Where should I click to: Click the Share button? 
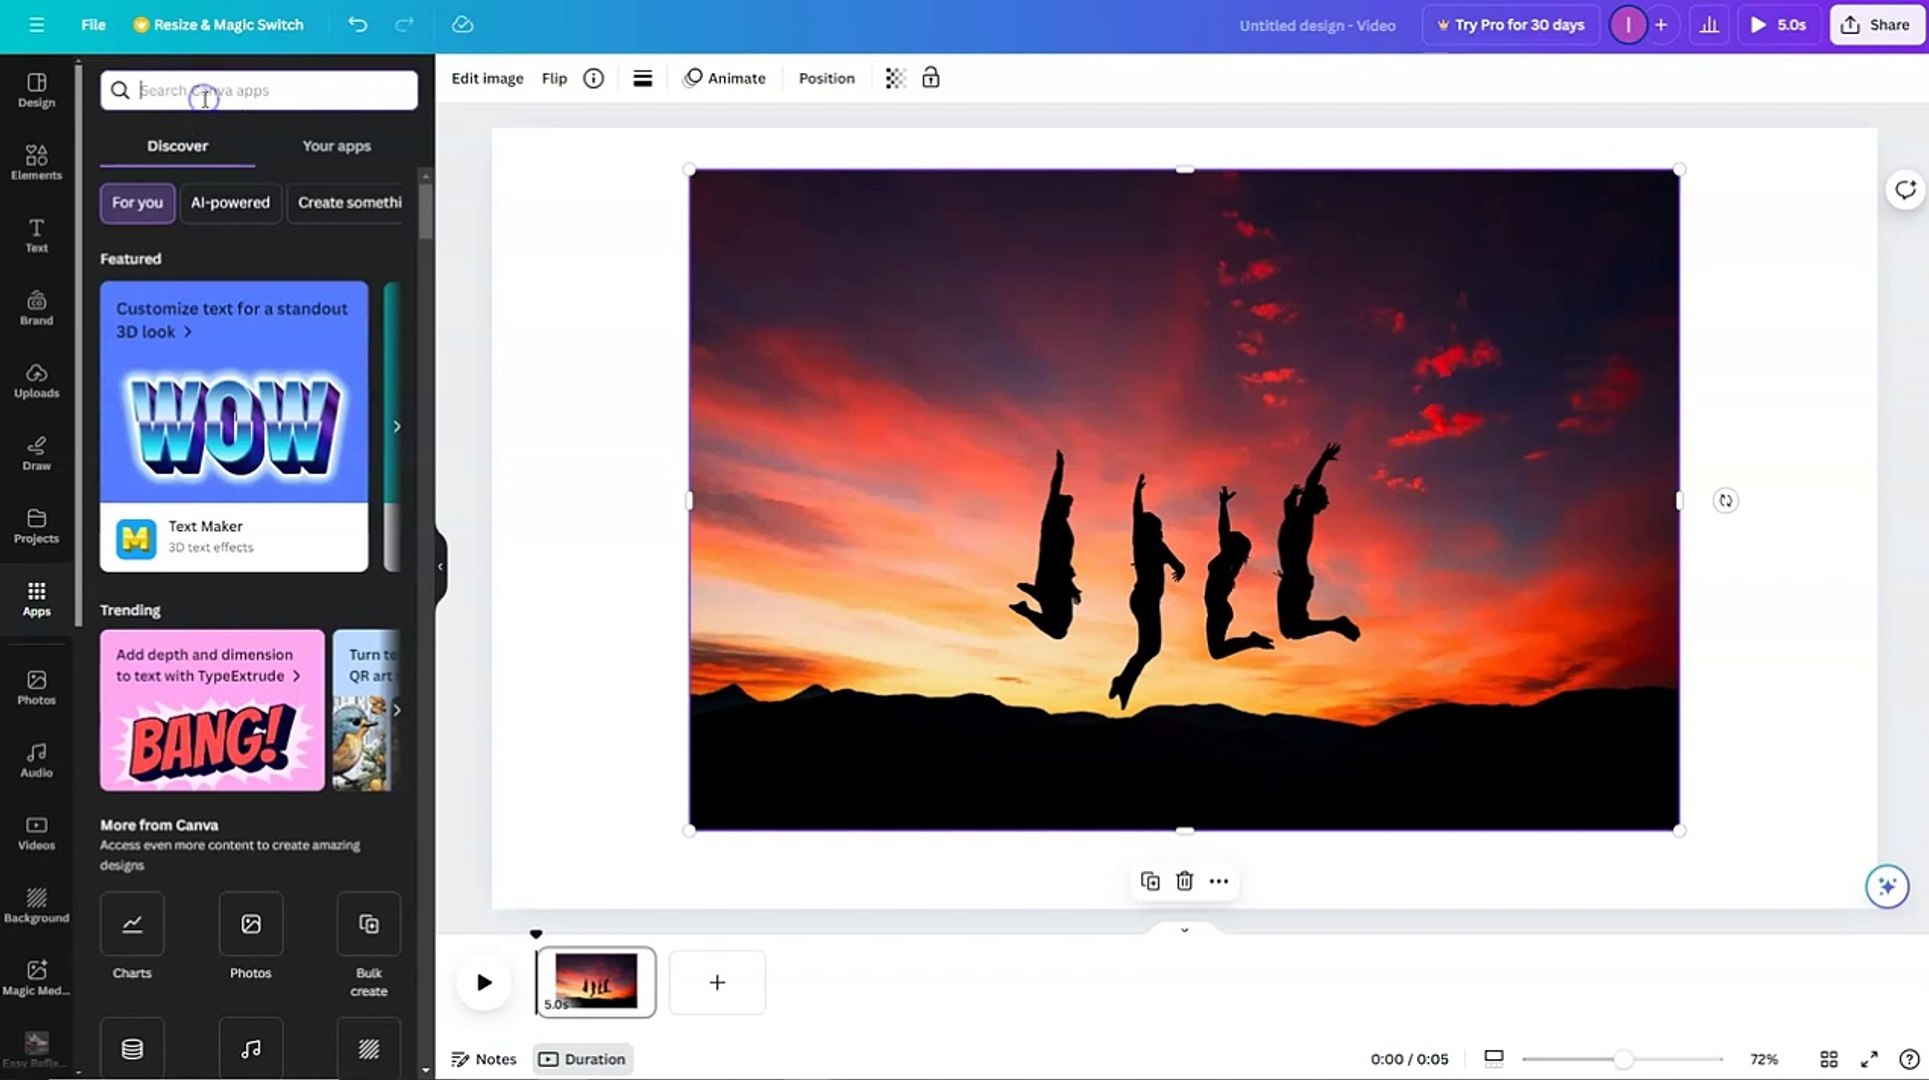pyautogui.click(x=1875, y=25)
